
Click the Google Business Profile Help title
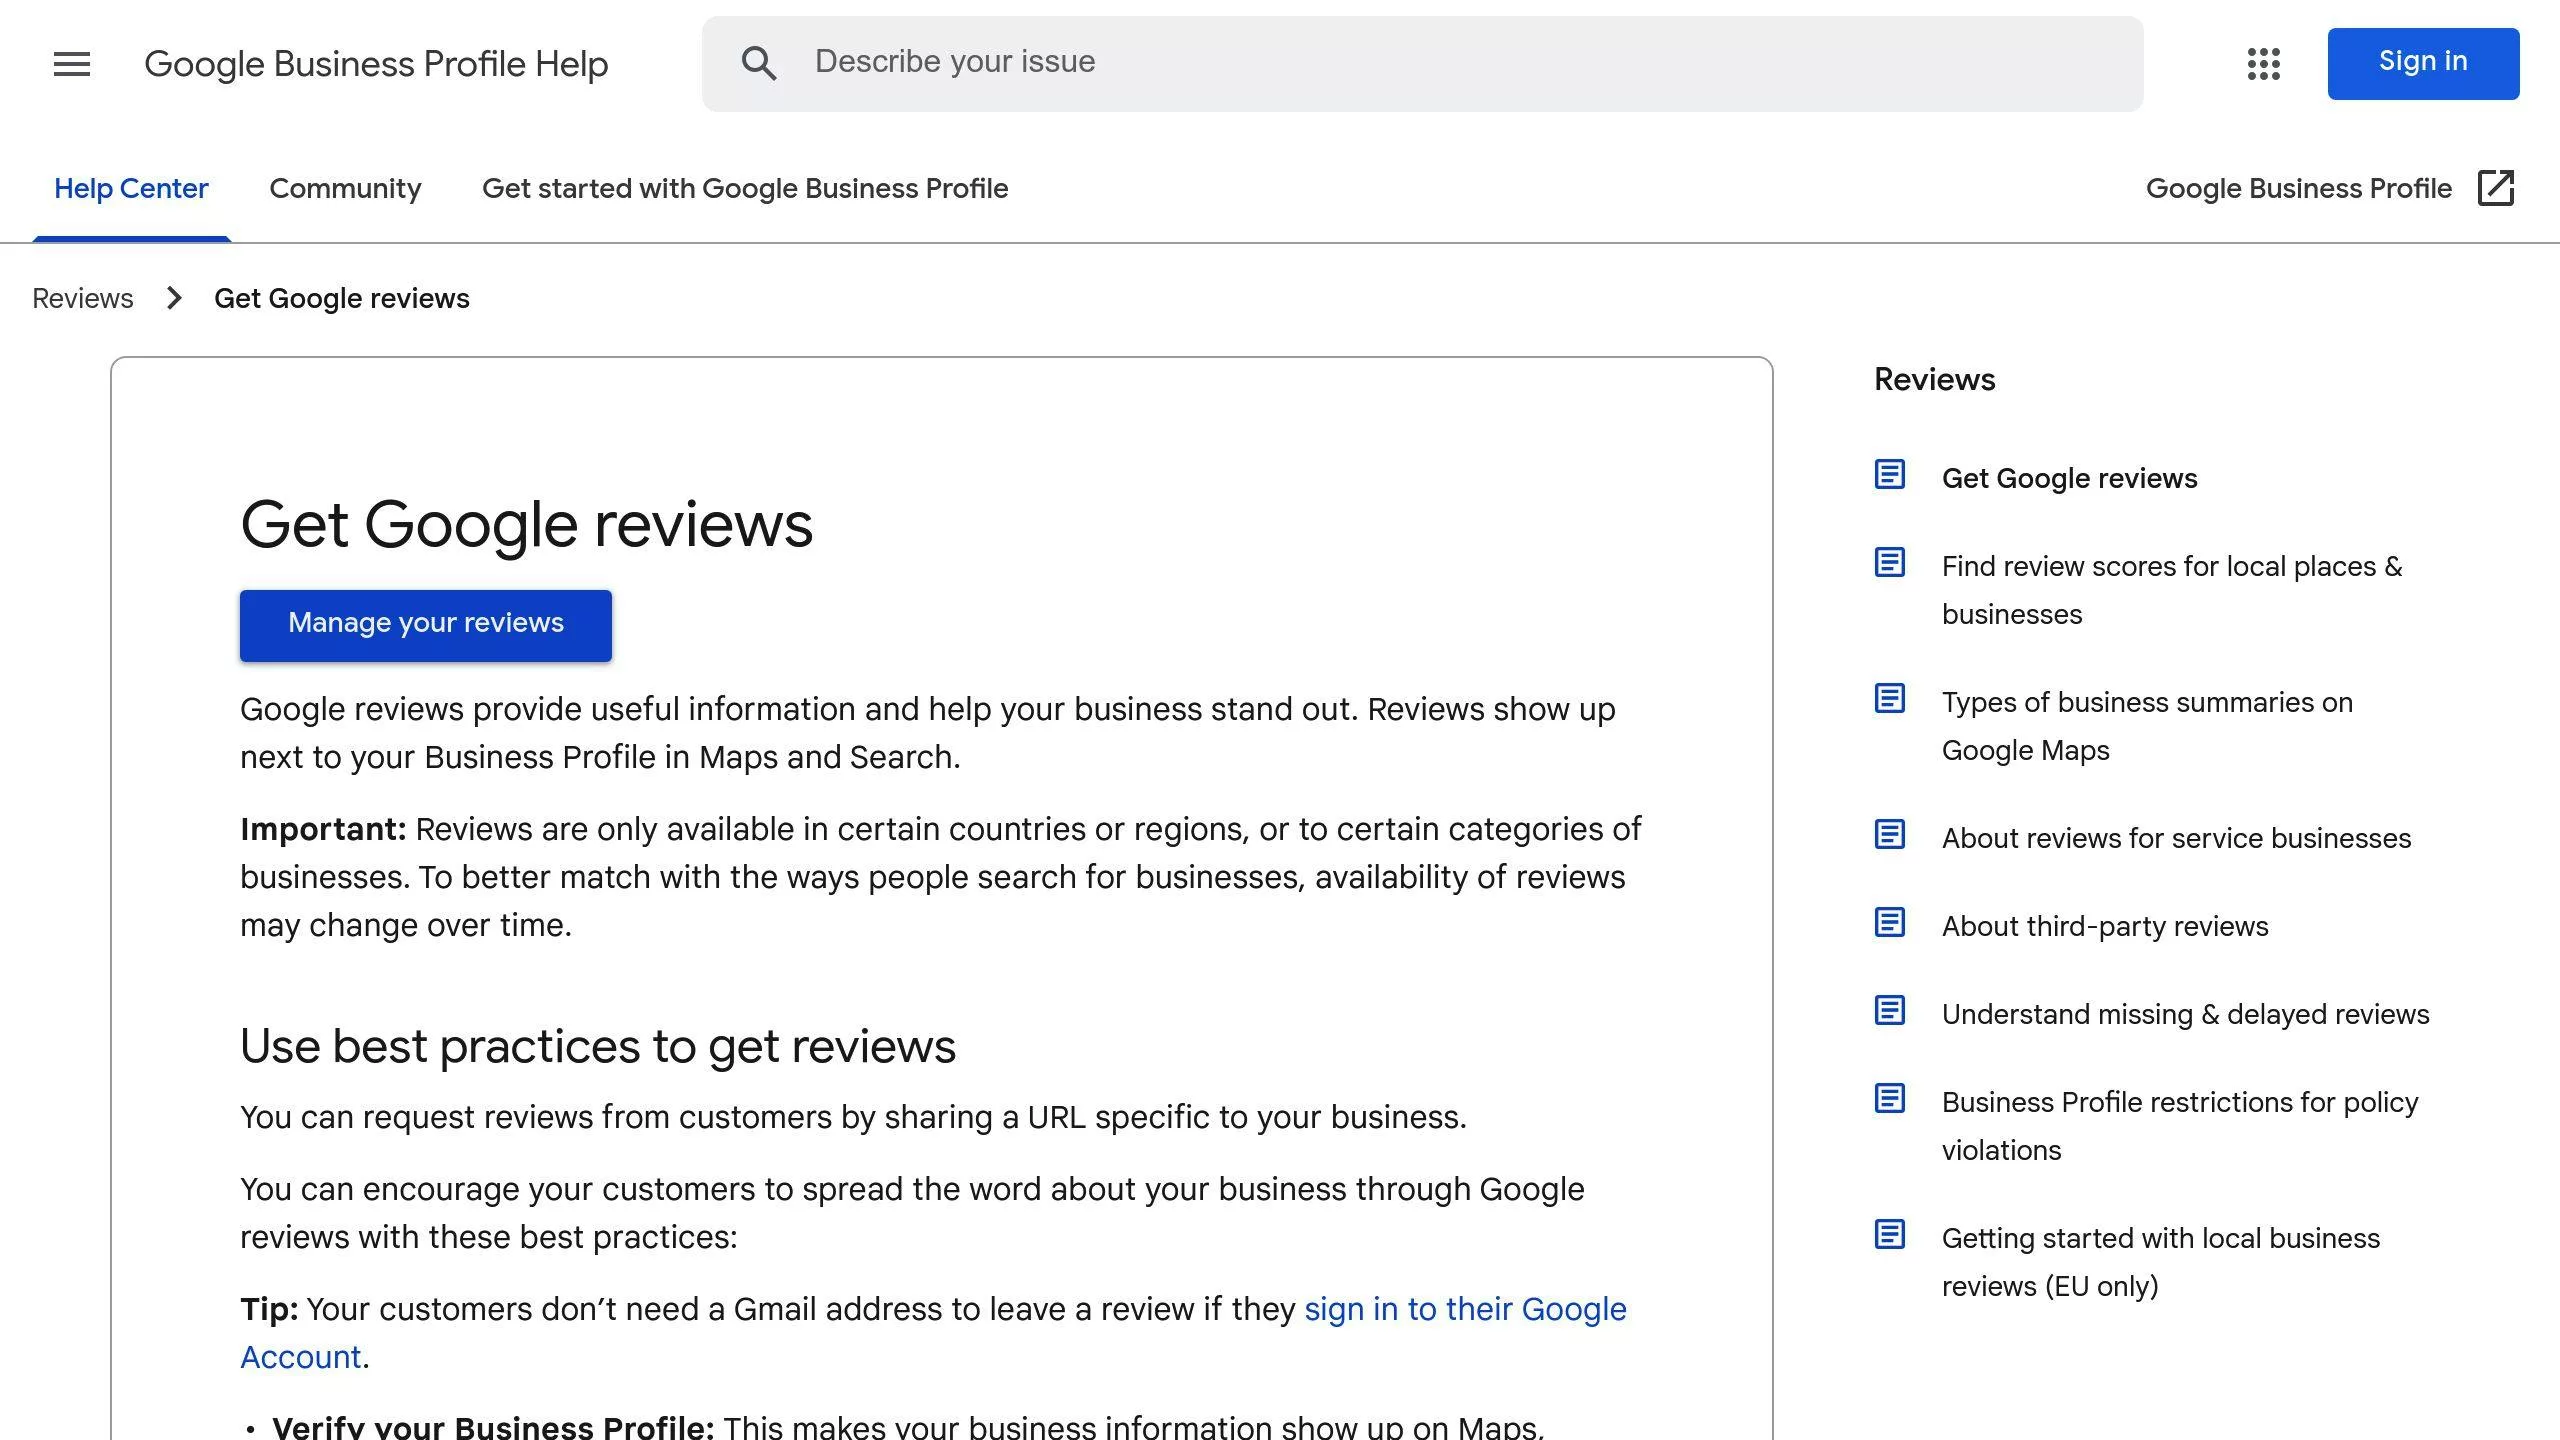pyautogui.click(x=376, y=64)
